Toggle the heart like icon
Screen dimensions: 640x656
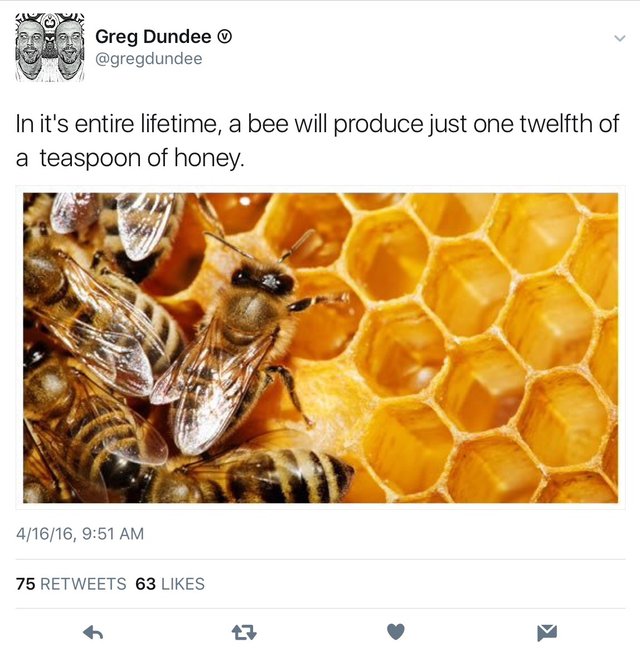tap(396, 632)
